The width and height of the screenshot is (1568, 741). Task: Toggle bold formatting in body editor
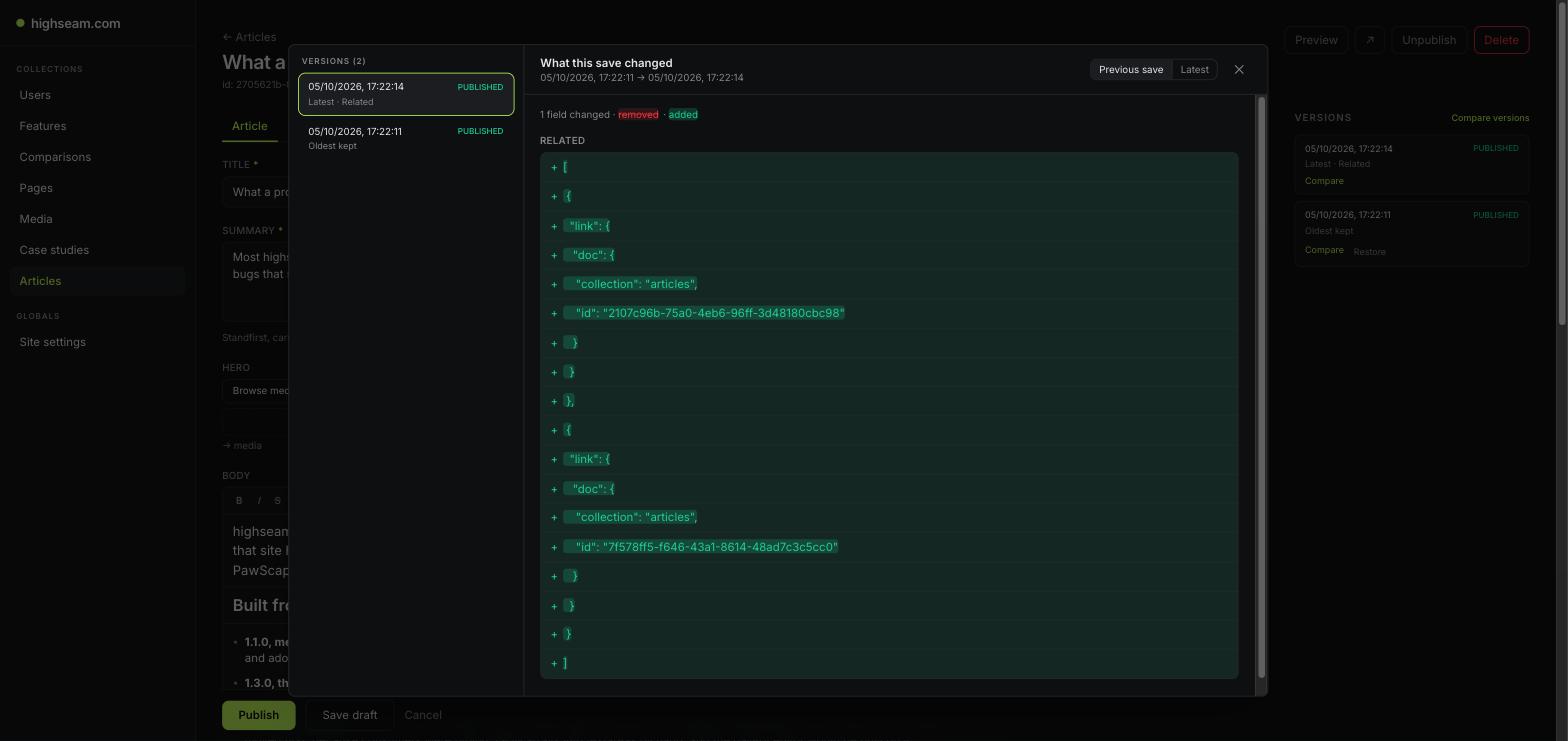coord(239,500)
